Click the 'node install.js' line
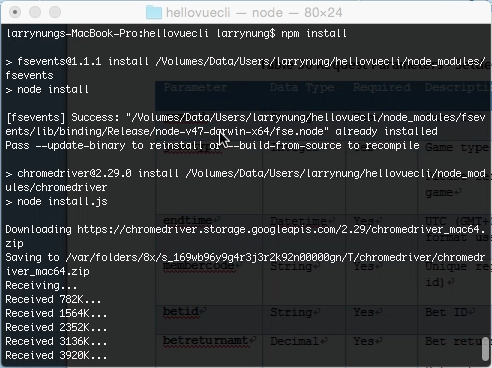The image size is (492, 368). tap(56, 202)
